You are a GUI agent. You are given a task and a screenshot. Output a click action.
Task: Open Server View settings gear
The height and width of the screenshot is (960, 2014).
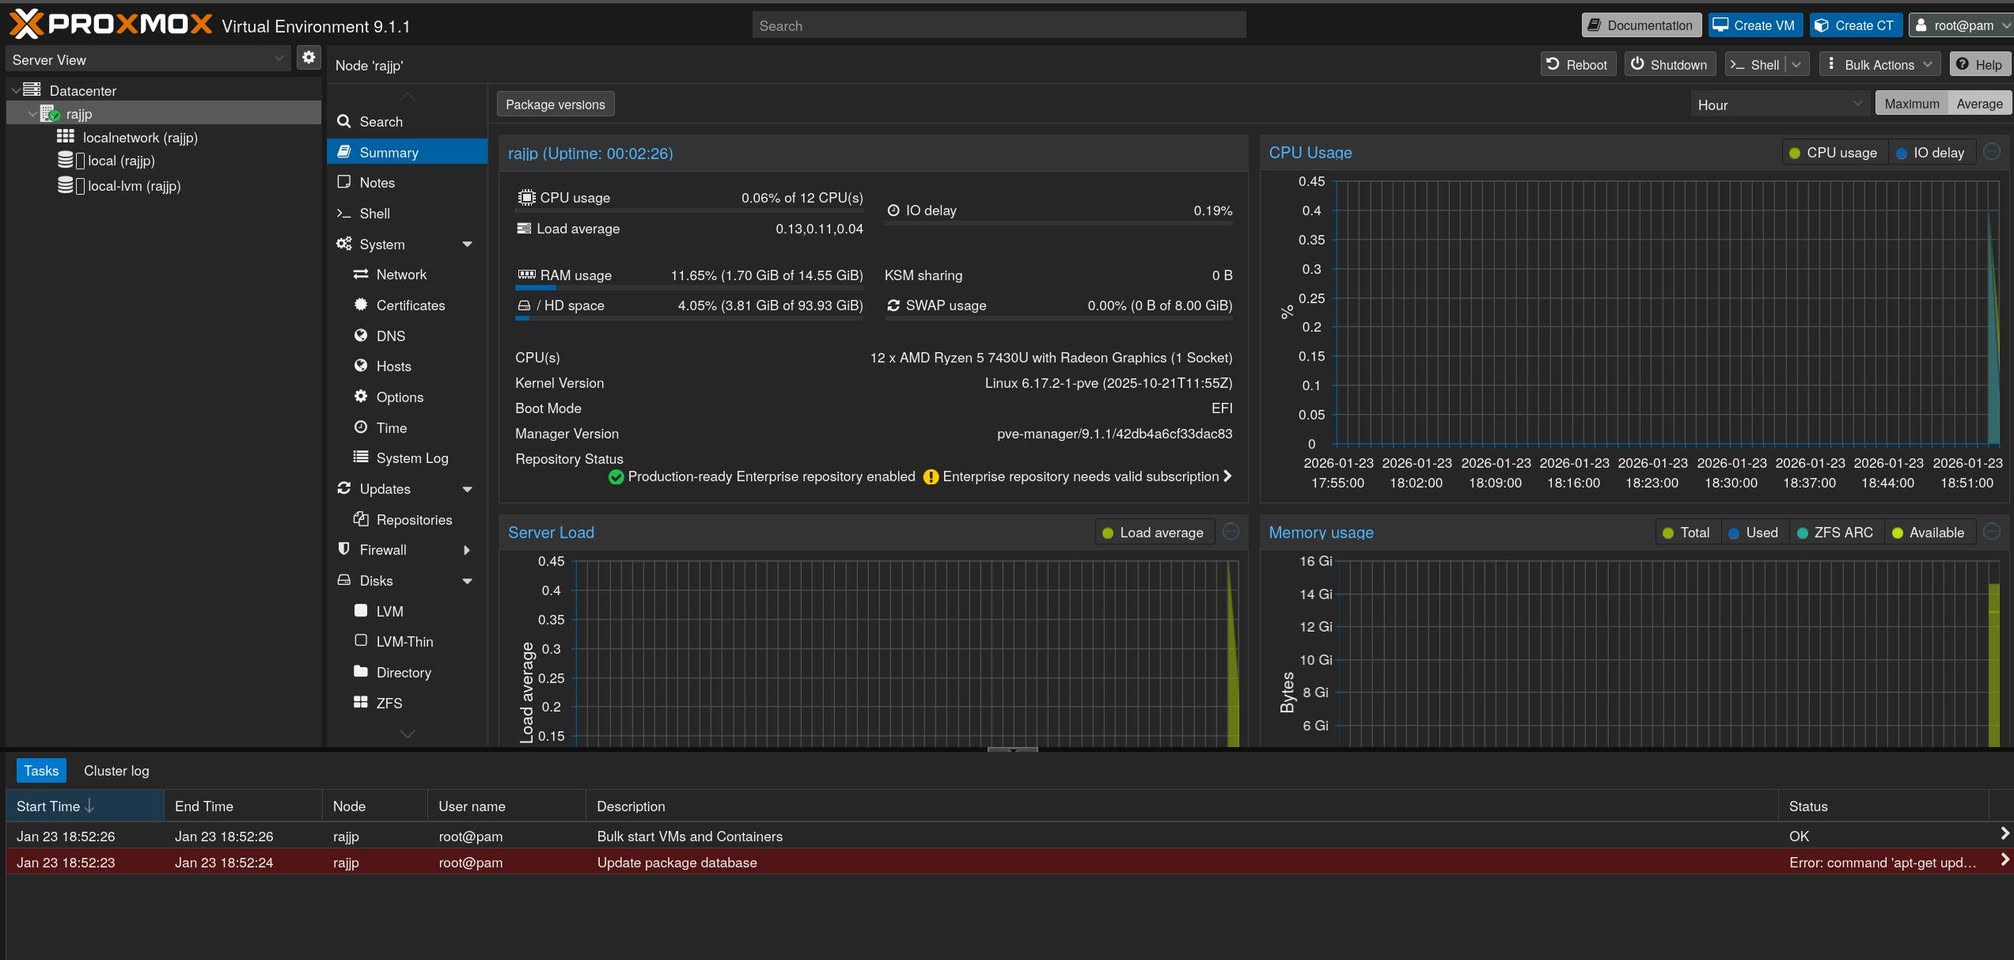coord(309,58)
